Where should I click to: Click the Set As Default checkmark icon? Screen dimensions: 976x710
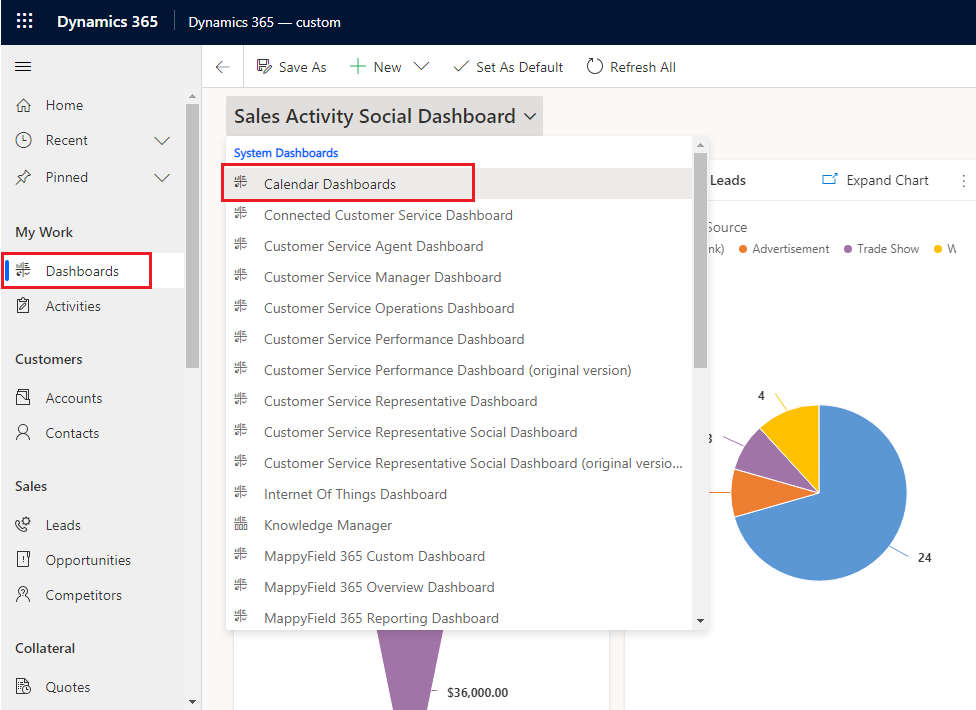tap(461, 67)
